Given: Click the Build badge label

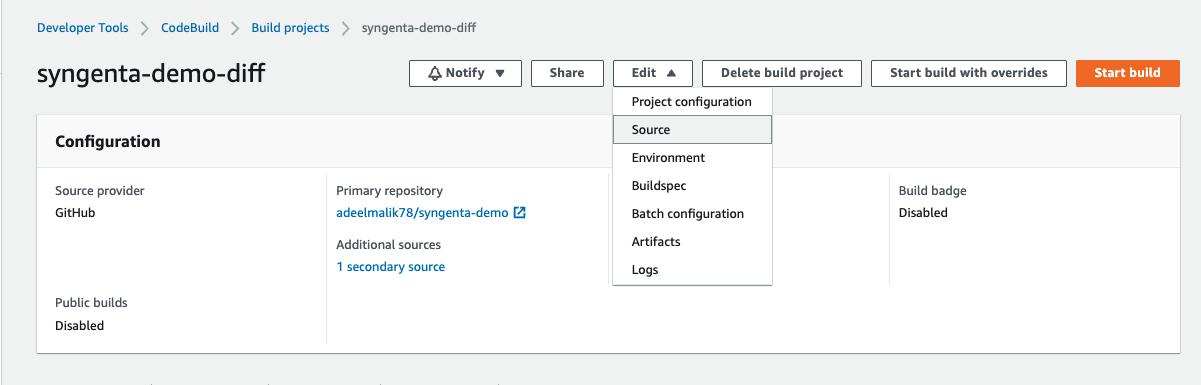Looking at the screenshot, I should (933, 191).
